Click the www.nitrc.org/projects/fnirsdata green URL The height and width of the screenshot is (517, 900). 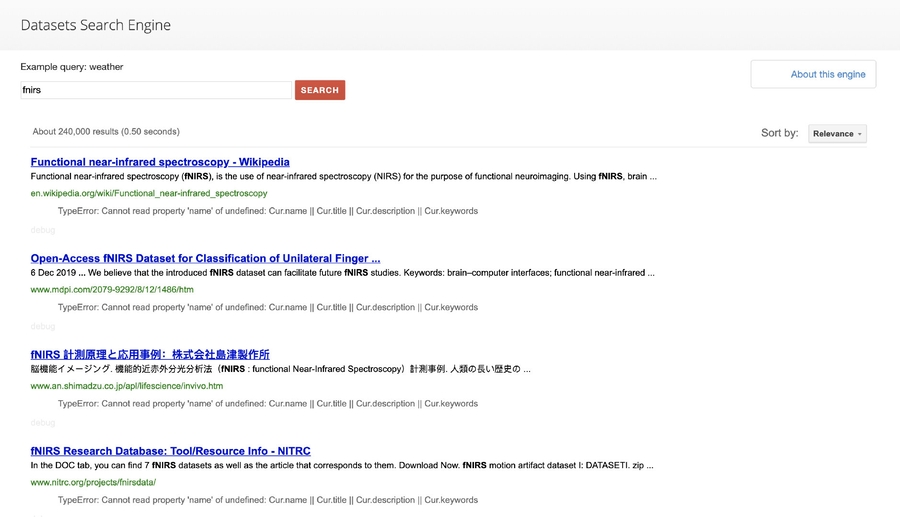[x=93, y=482]
